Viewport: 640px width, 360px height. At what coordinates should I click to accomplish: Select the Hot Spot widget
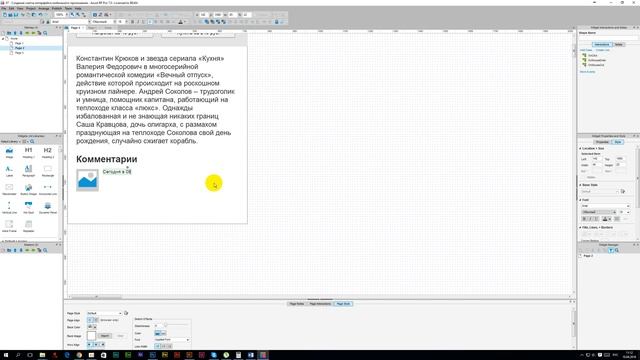[x=28, y=208]
